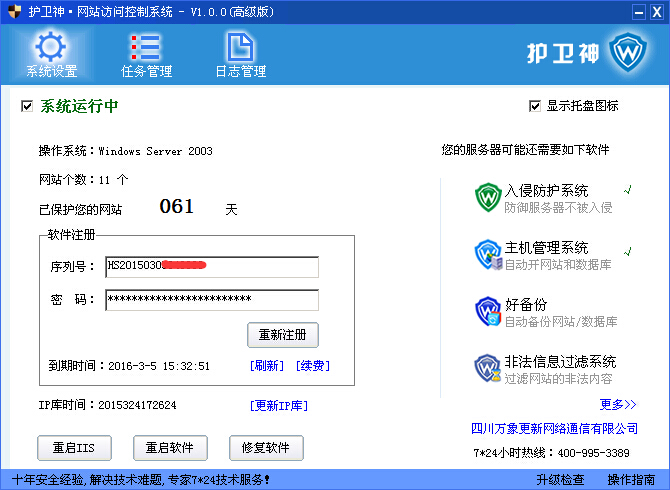Click into the 密码 input field
This screenshot has height=490, width=670.
[x=212, y=300]
